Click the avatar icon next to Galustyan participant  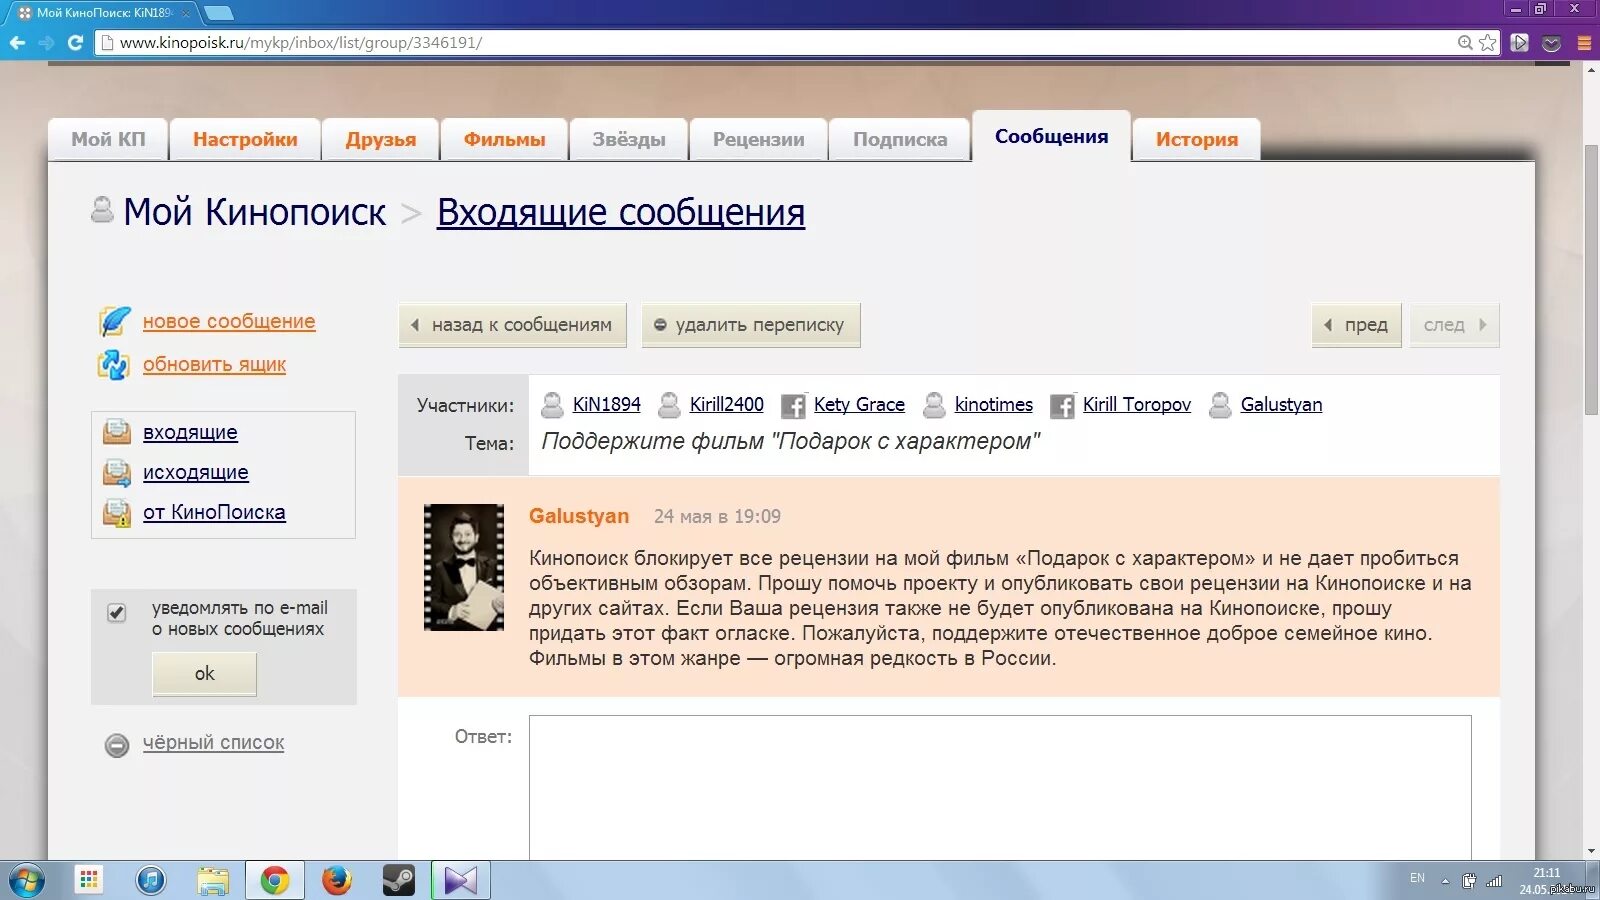click(x=1220, y=405)
